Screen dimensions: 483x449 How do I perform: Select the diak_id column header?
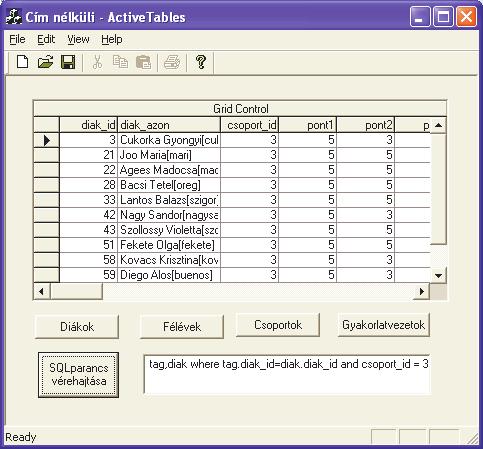click(88, 125)
